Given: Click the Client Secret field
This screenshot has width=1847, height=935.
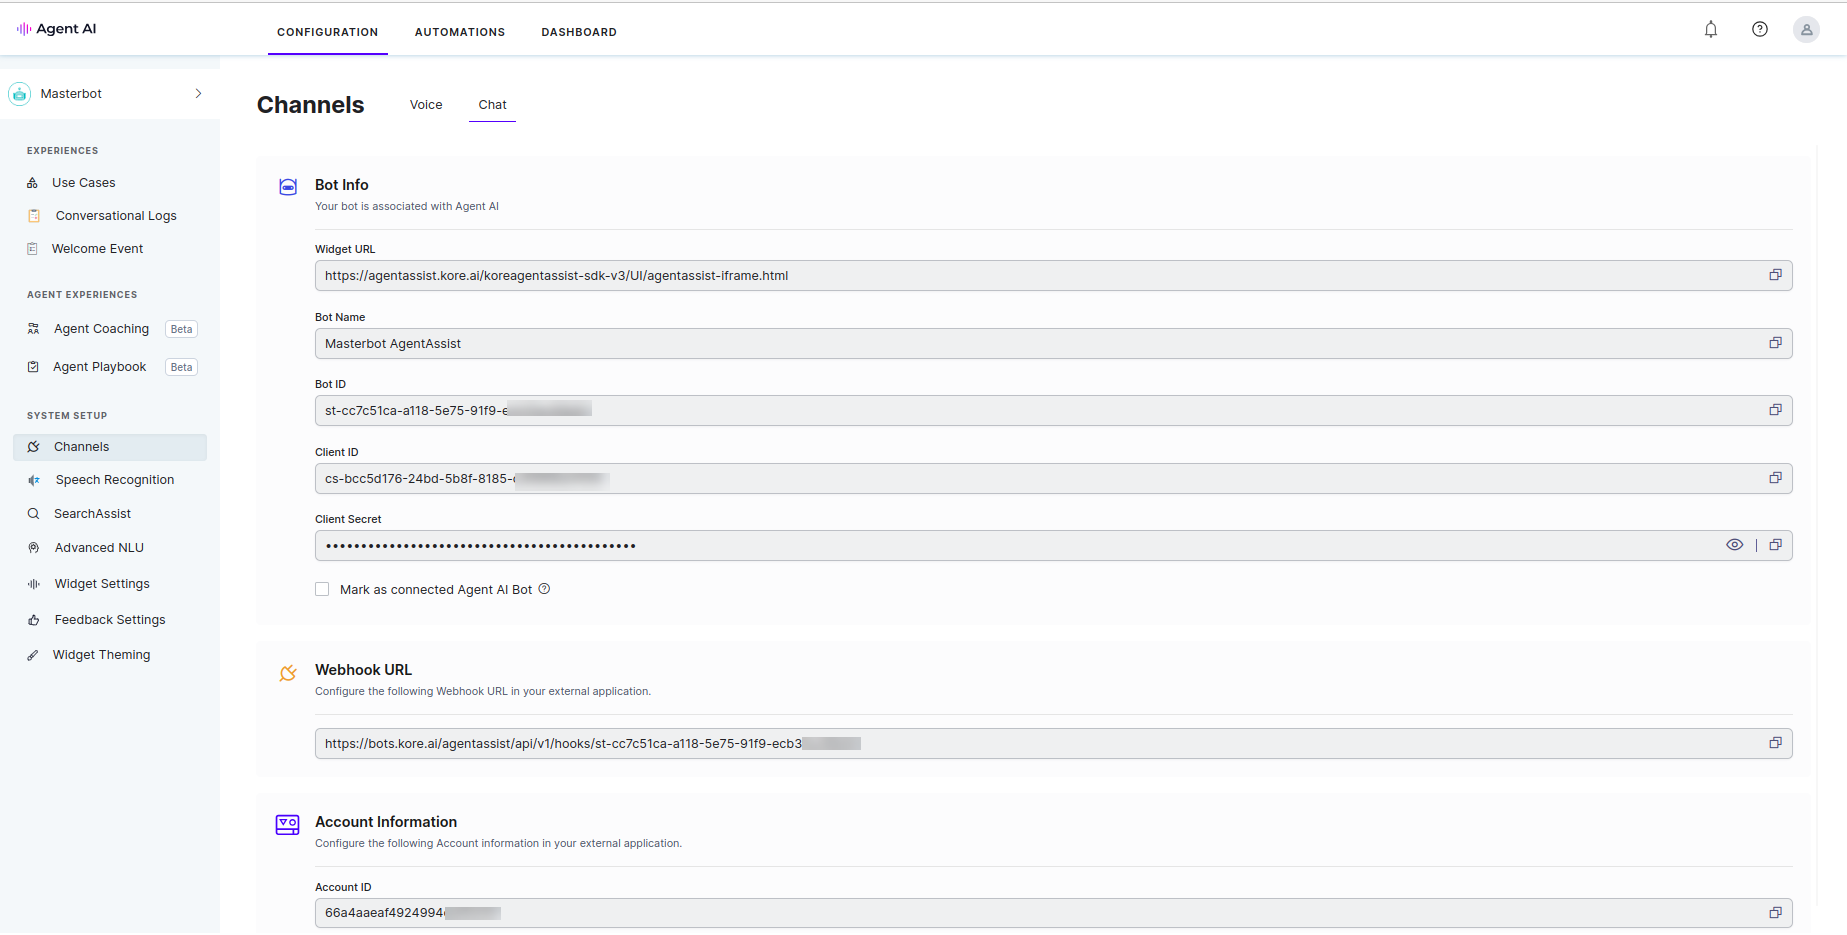Looking at the screenshot, I should [1000, 546].
